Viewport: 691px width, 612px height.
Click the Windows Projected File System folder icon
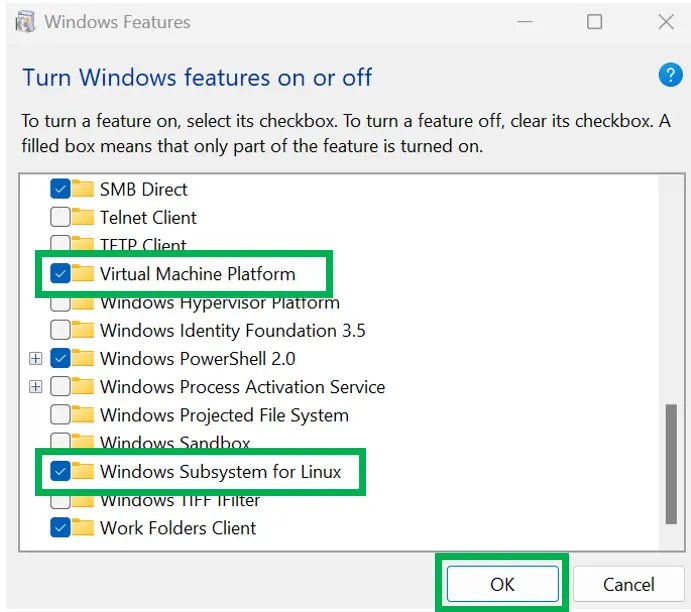[82, 415]
